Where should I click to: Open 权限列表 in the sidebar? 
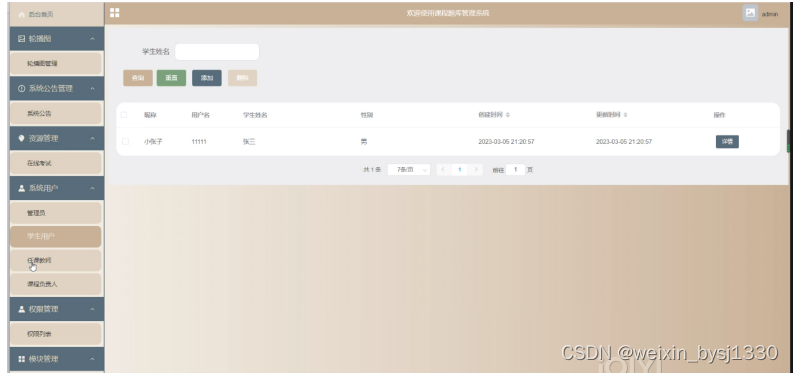tap(56, 334)
